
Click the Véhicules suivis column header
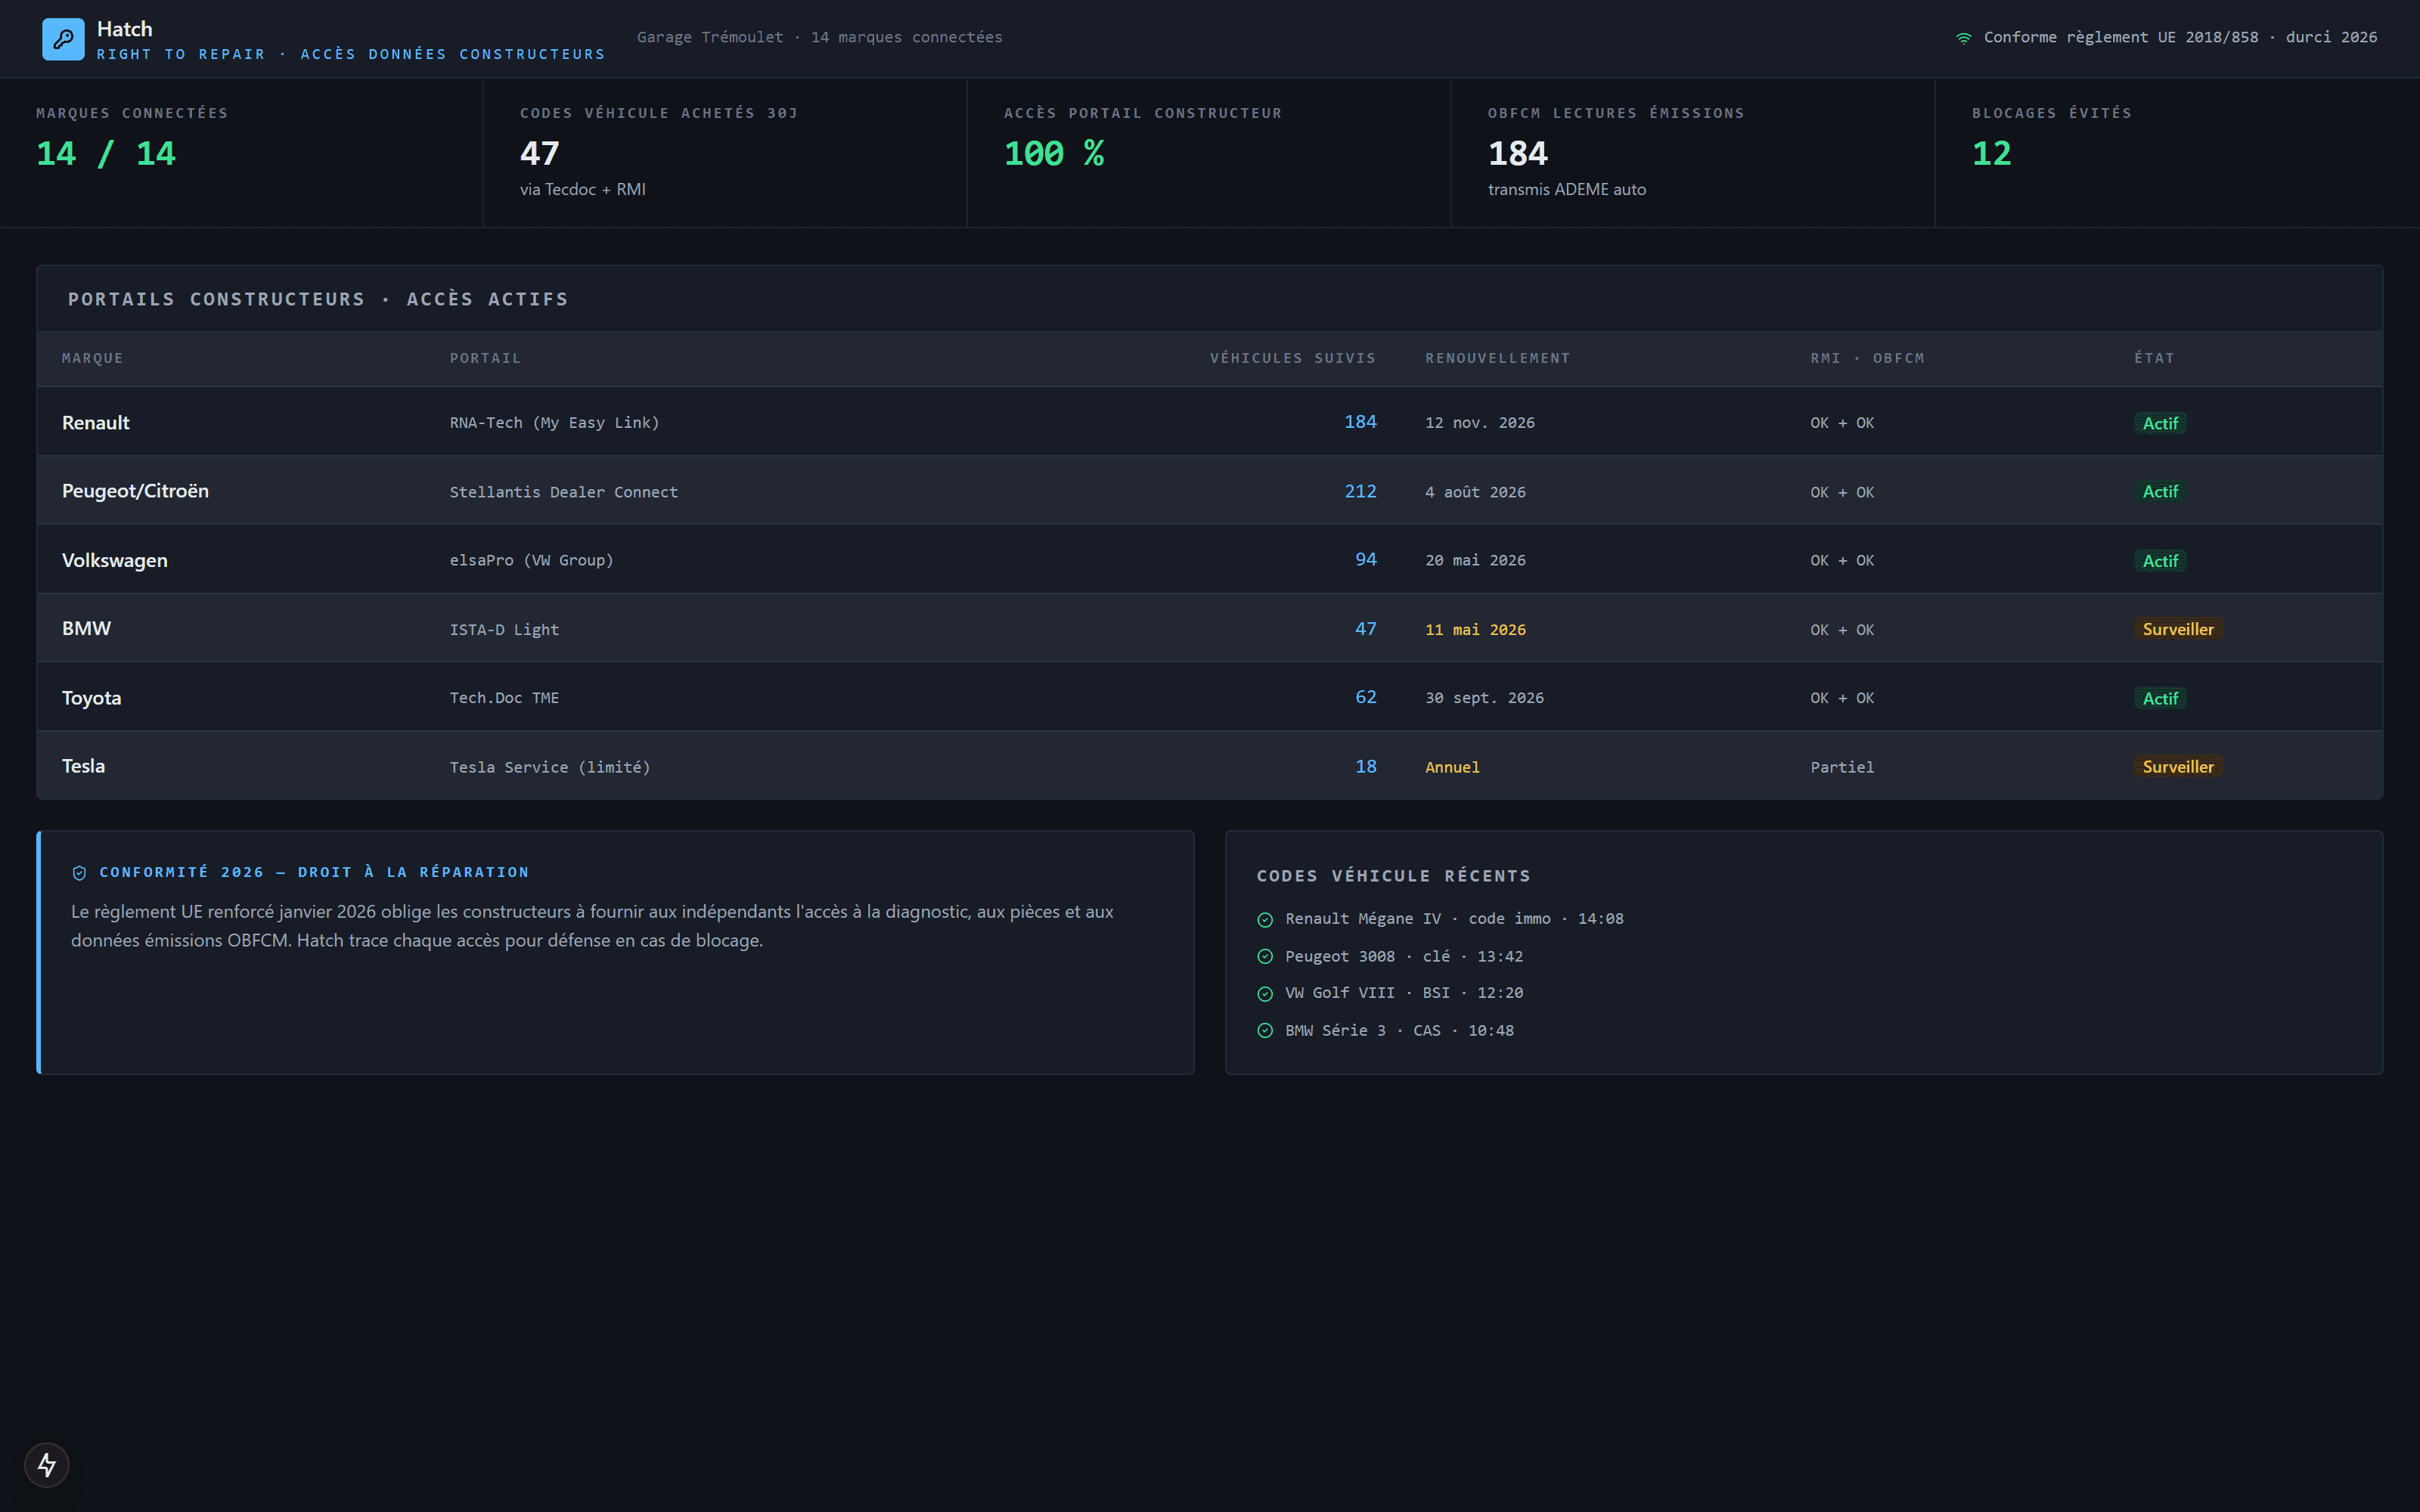coord(1293,358)
